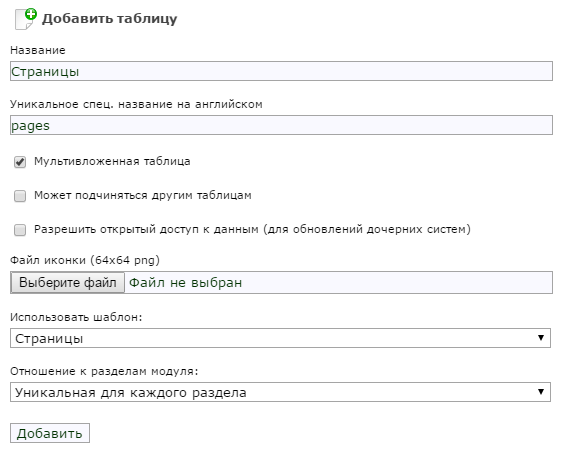
Task: Click the Разрешить открытый доступ label text
Action: pos(252,229)
